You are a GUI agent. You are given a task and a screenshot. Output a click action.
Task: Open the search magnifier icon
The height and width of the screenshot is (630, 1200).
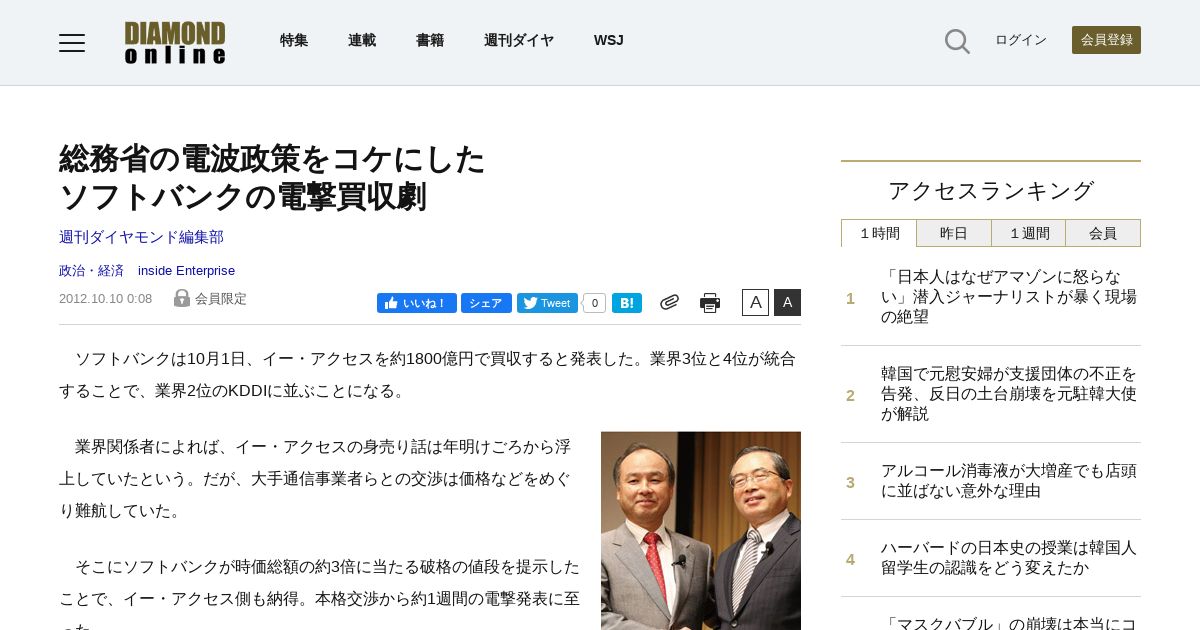pyautogui.click(x=957, y=41)
